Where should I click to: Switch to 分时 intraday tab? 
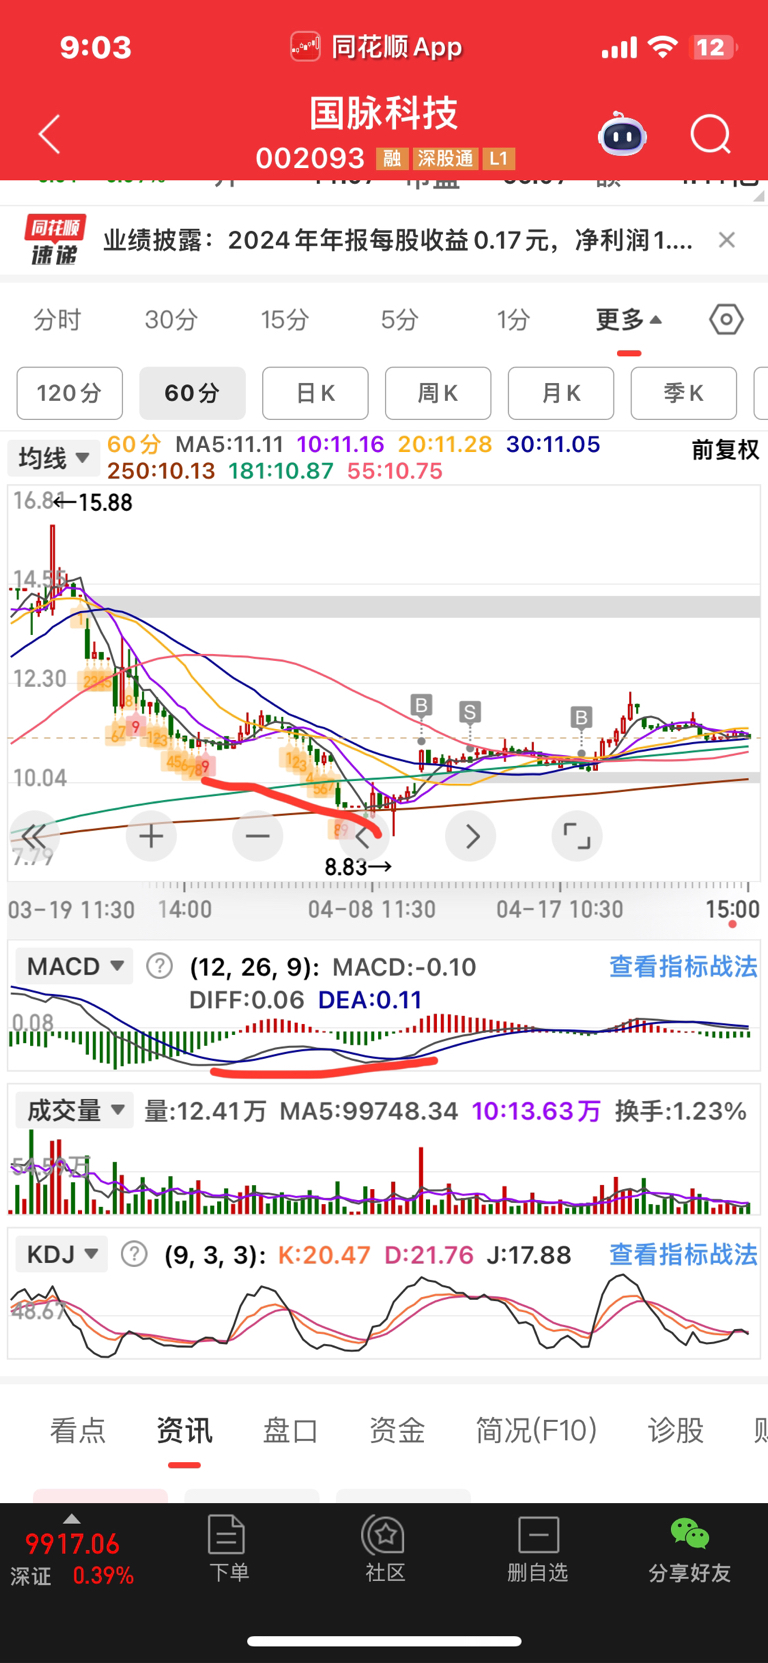57,320
